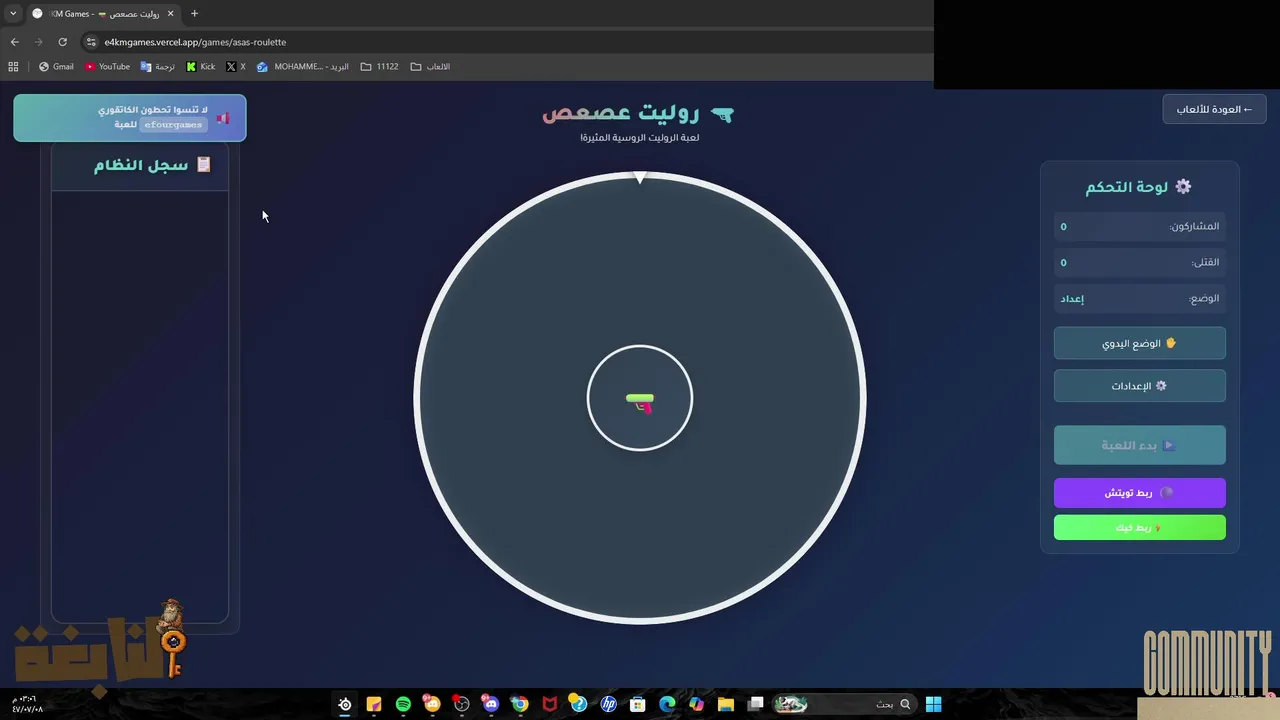The image size is (1280, 720).
Task: Click the القتلى kills count value
Action: (1063, 263)
